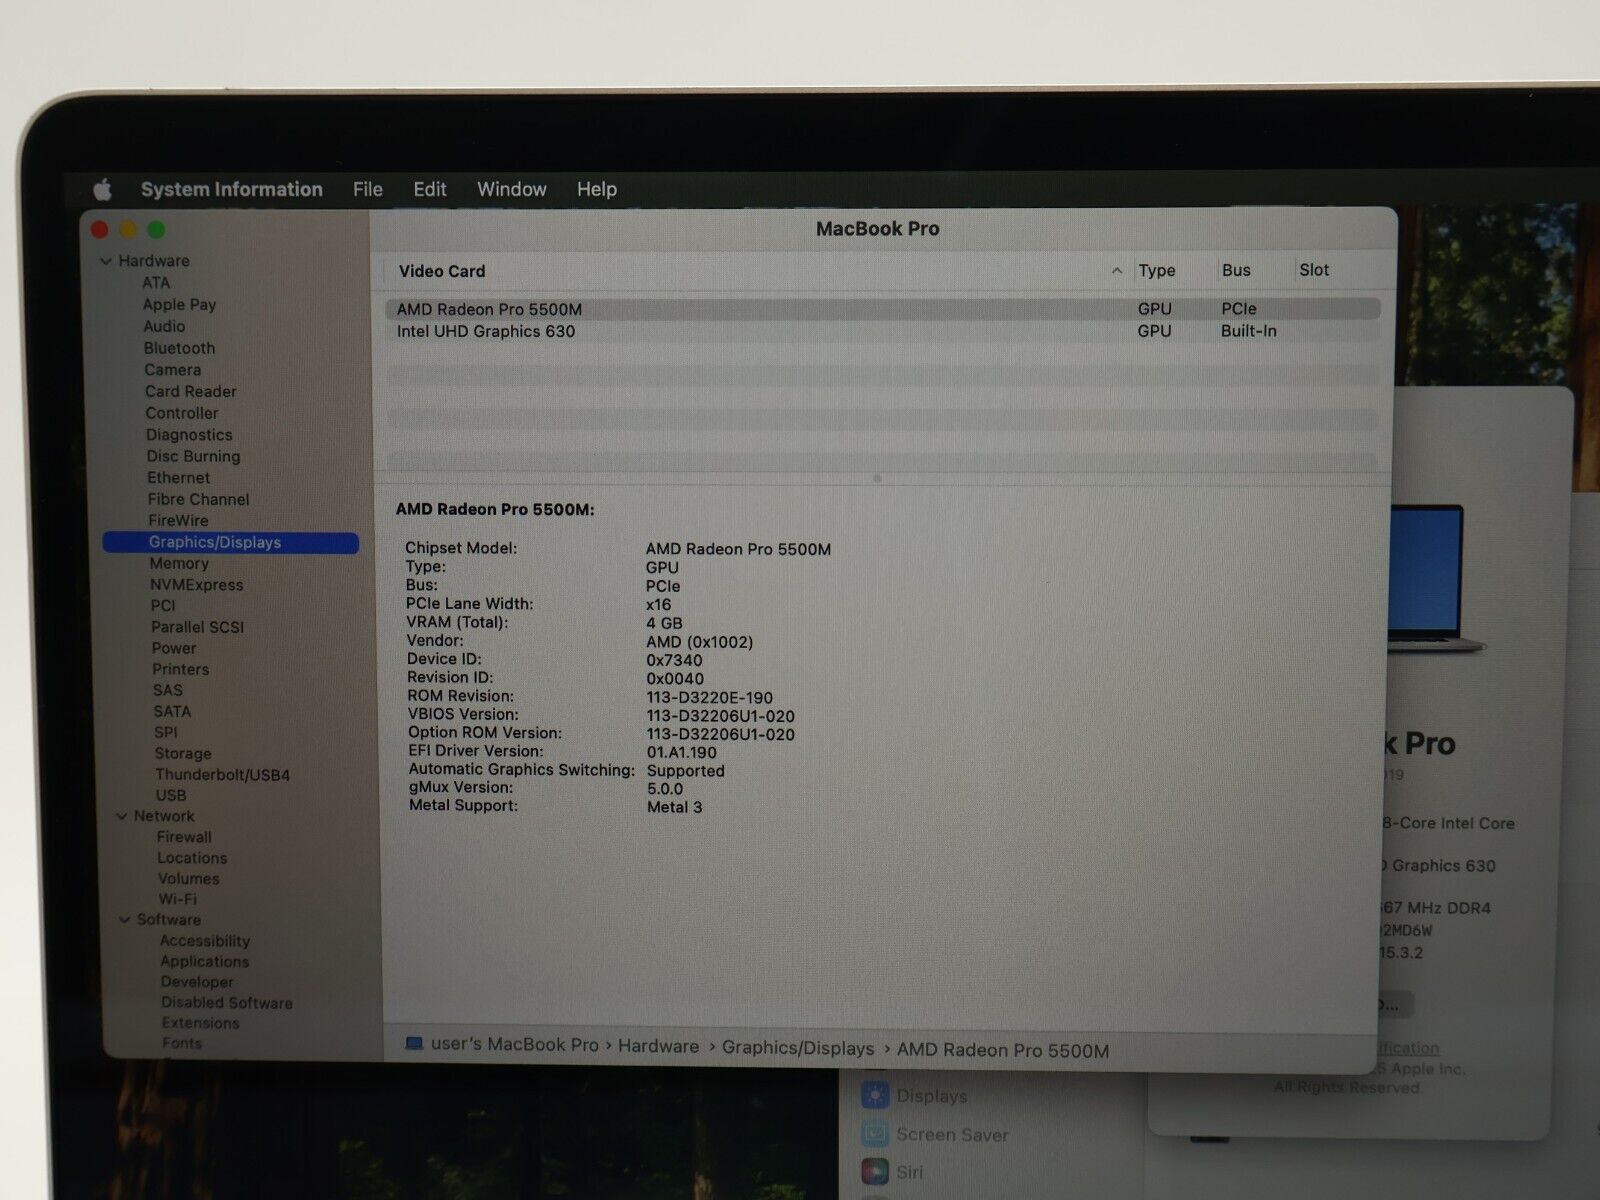Select Applications under Software
1600x1200 pixels.
pos(205,962)
